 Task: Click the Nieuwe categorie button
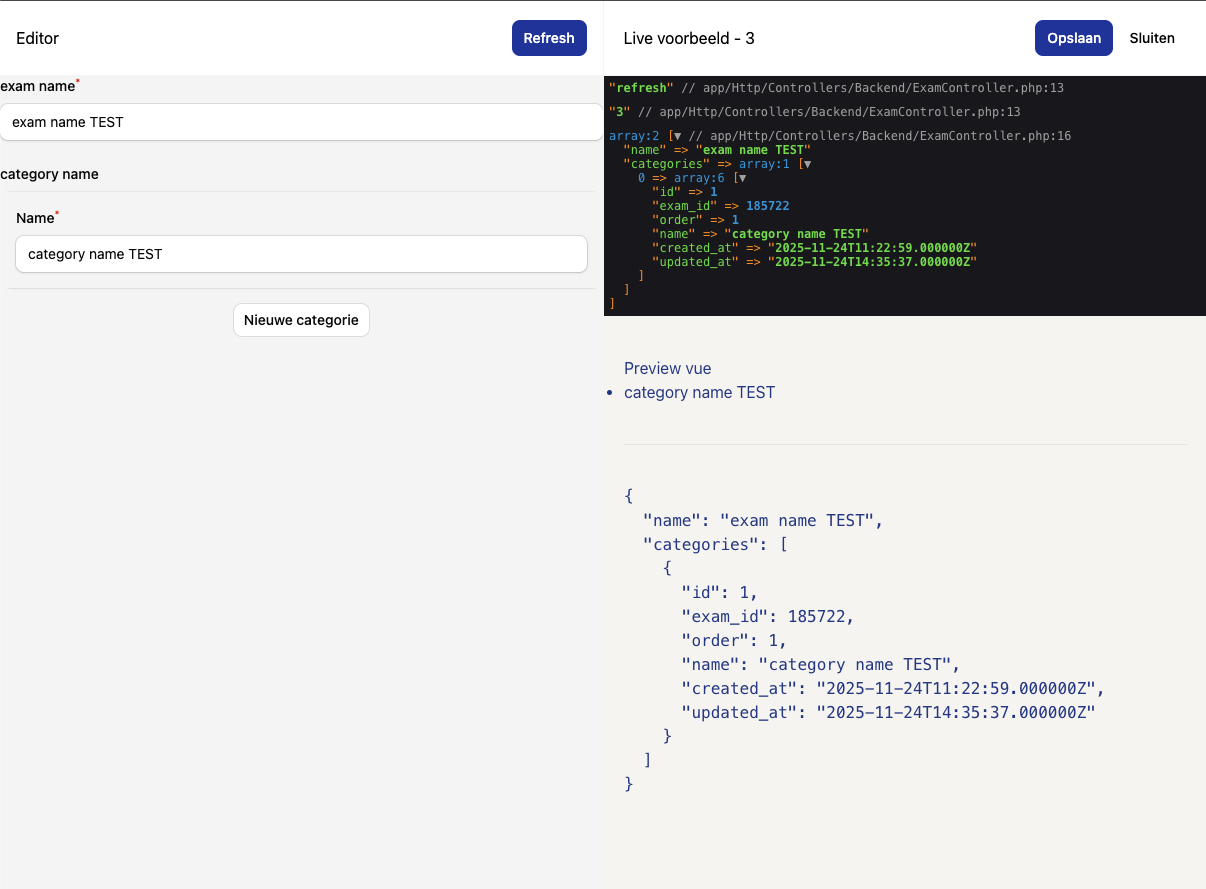(301, 319)
